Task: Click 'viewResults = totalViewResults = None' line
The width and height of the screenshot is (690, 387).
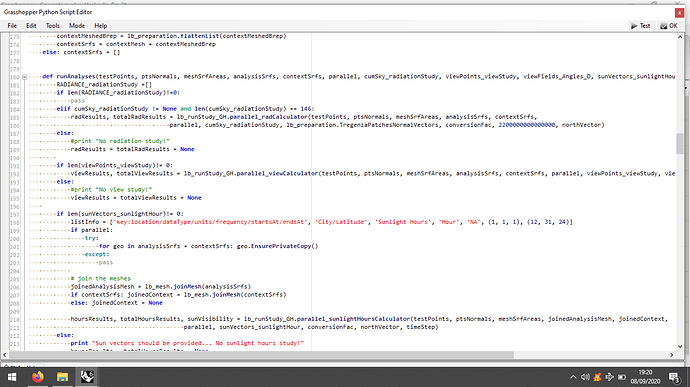Action: click(x=136, y=198)
